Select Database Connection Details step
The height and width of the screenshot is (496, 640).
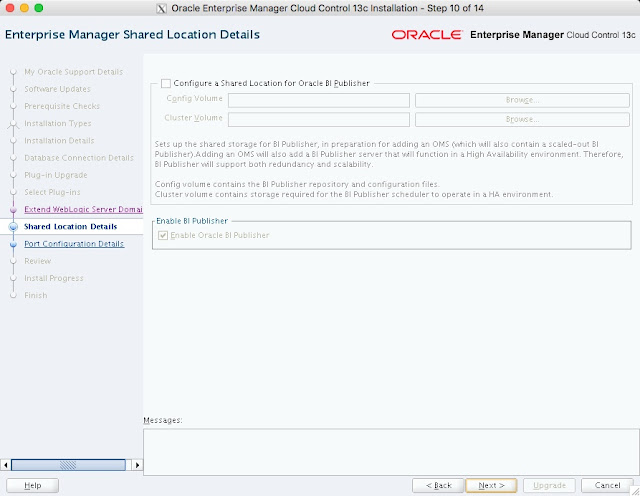(x=79, y=158)
